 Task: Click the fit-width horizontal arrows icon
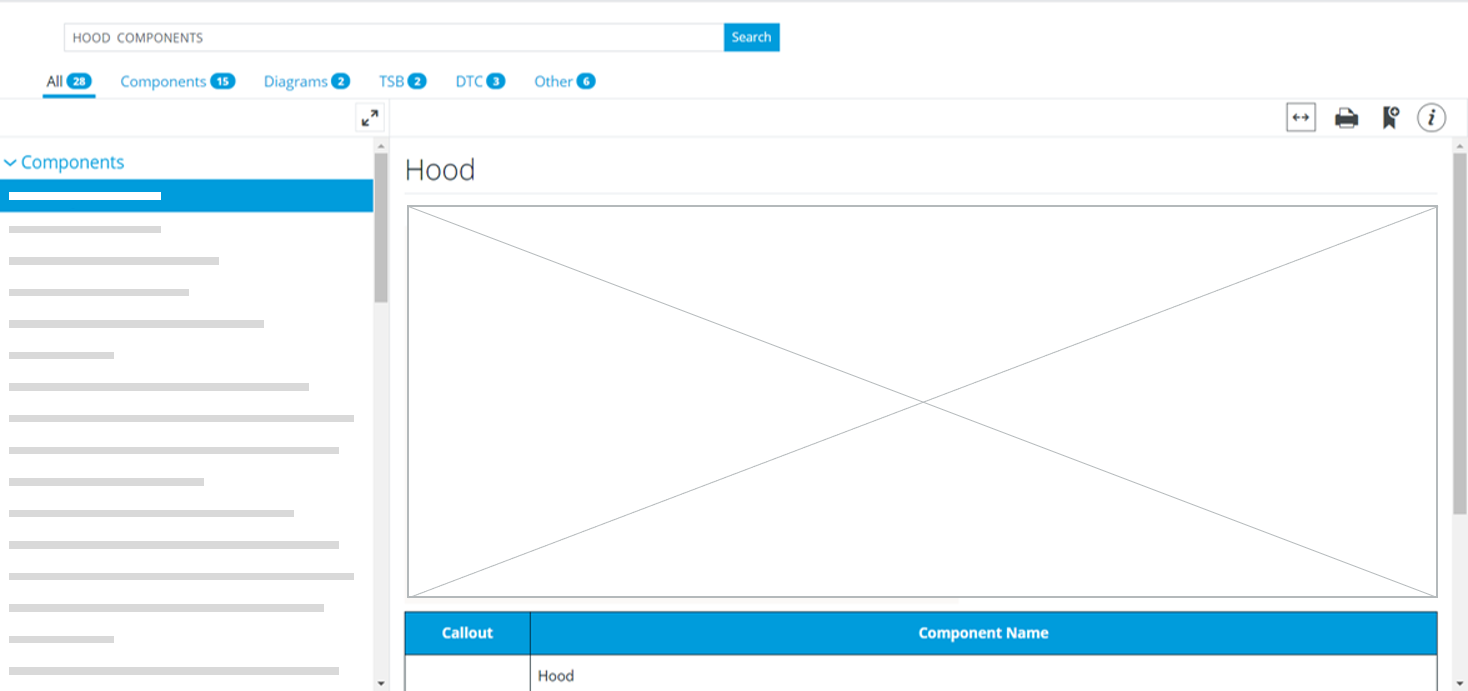(1300, 118)
